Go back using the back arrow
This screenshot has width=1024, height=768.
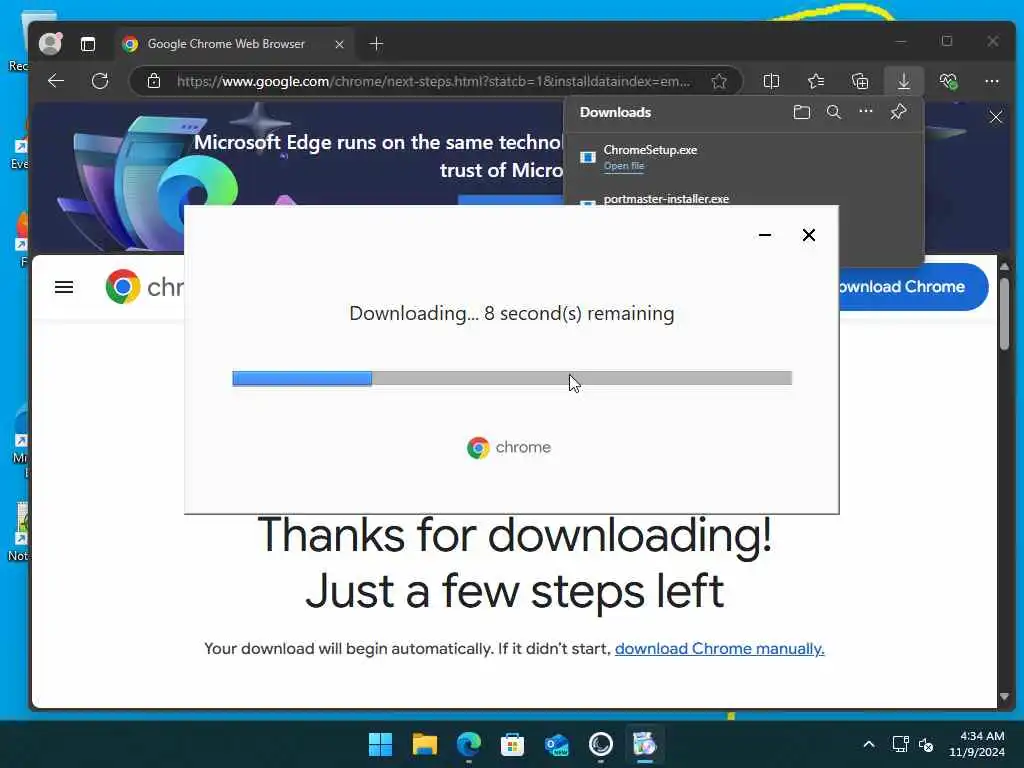[x=56, y=81]
